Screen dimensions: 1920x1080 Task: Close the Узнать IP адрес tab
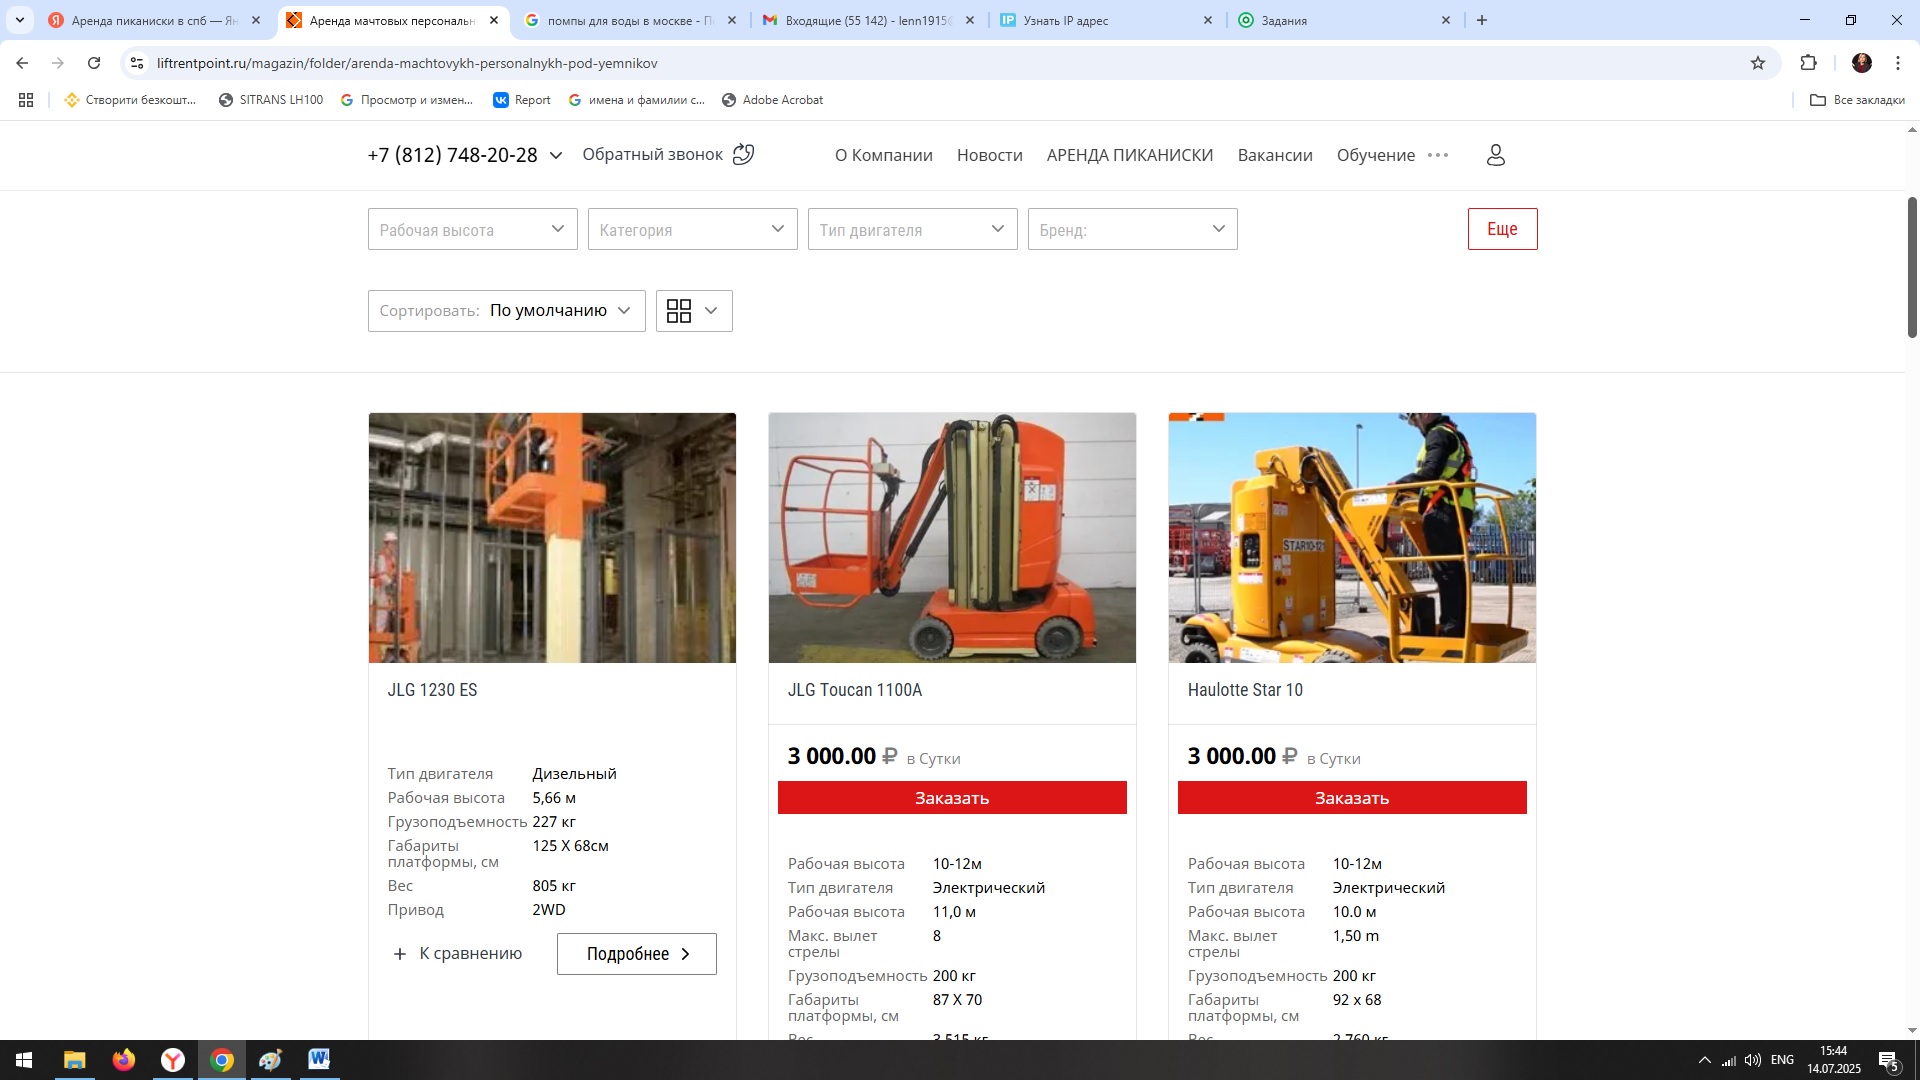pos(1207,20)
